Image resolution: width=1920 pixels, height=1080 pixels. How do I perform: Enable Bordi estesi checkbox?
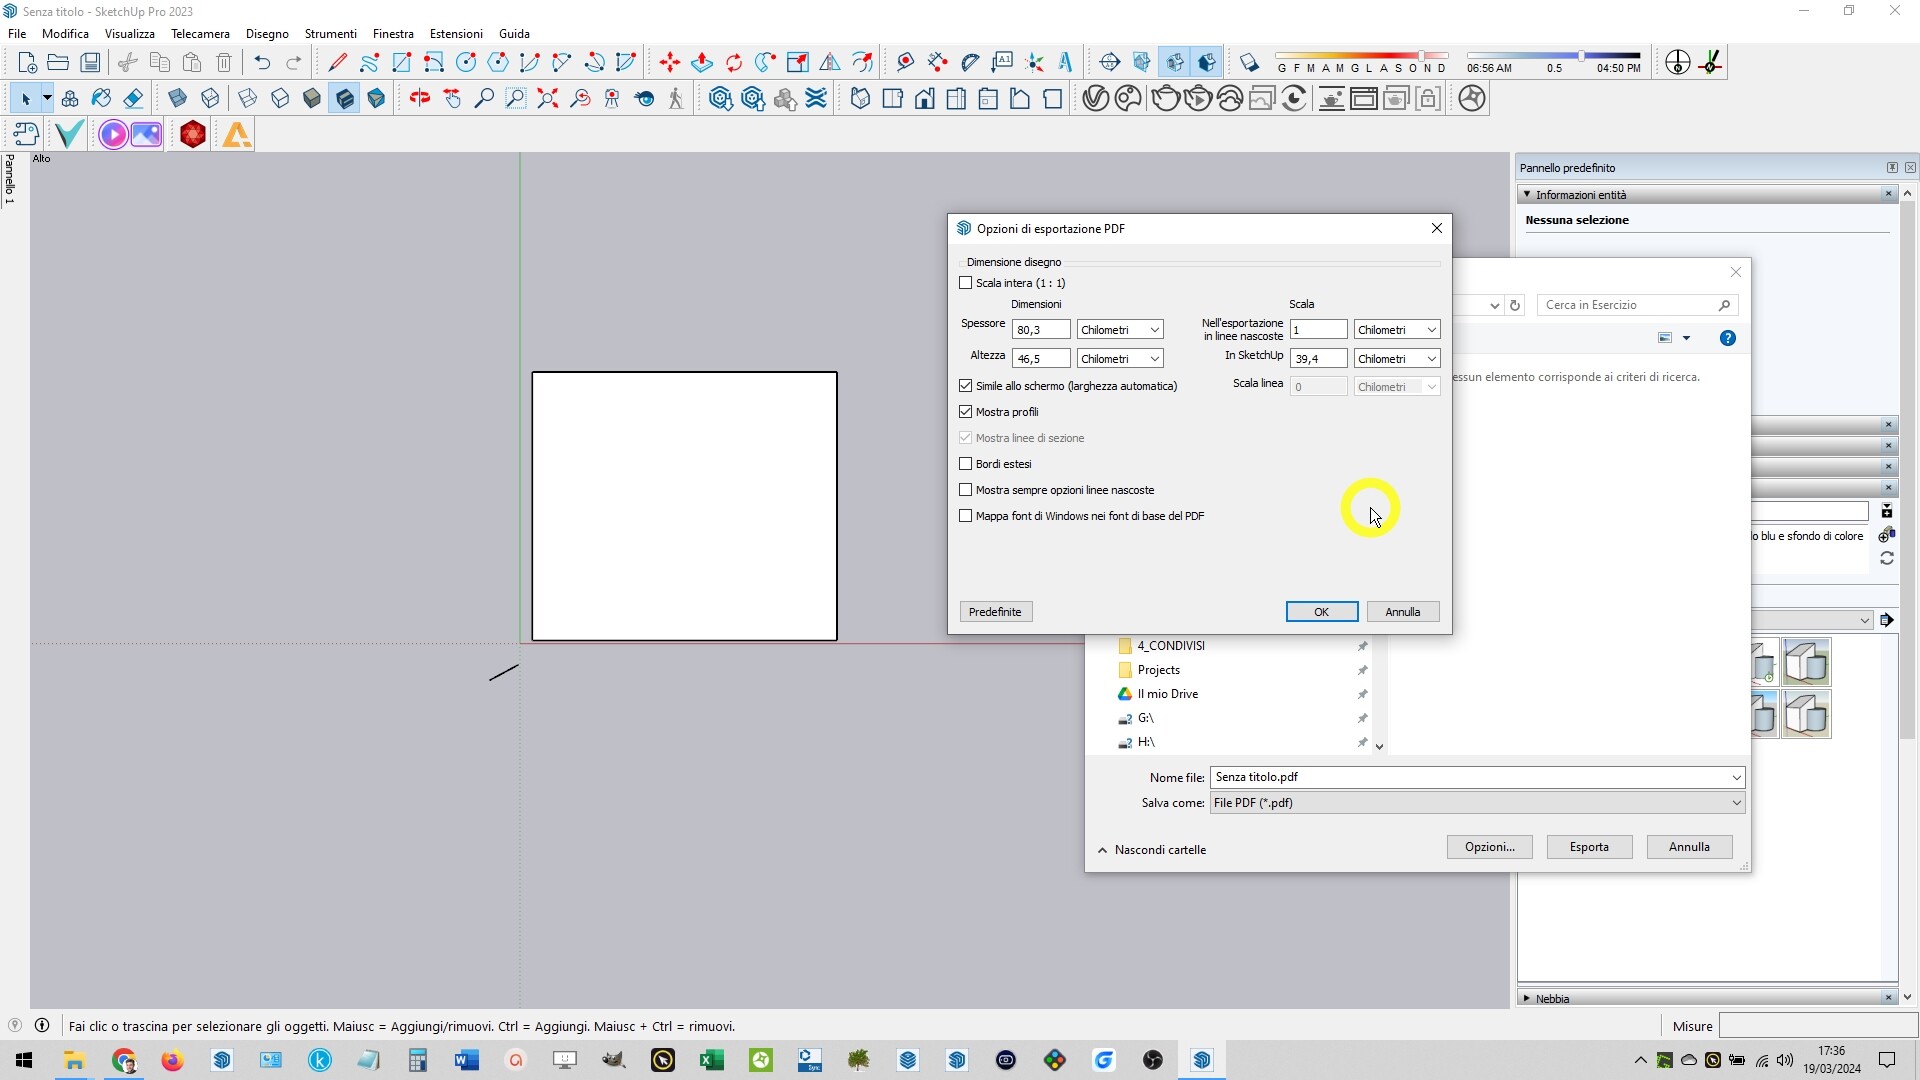pos(965,464)
